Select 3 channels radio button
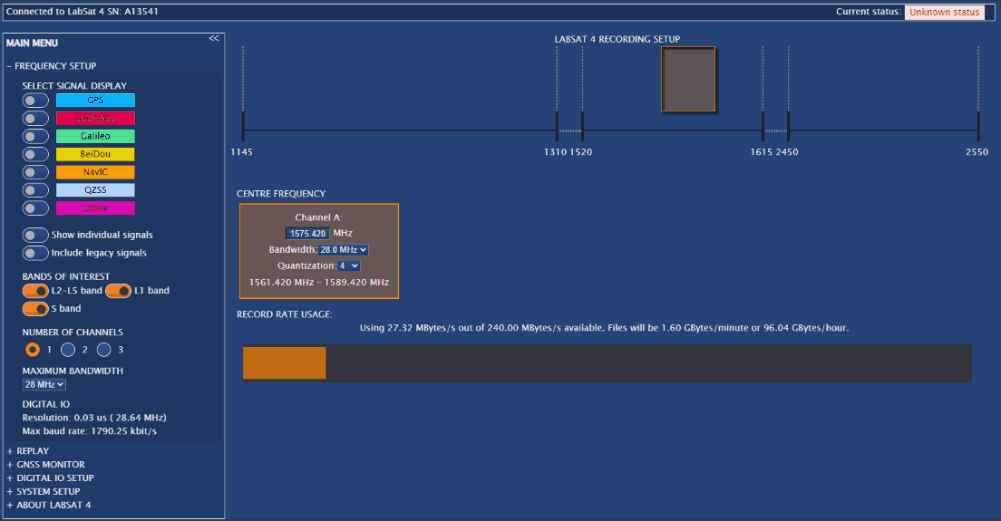This screenshot has width=1001, height=521. click(104, 349)
